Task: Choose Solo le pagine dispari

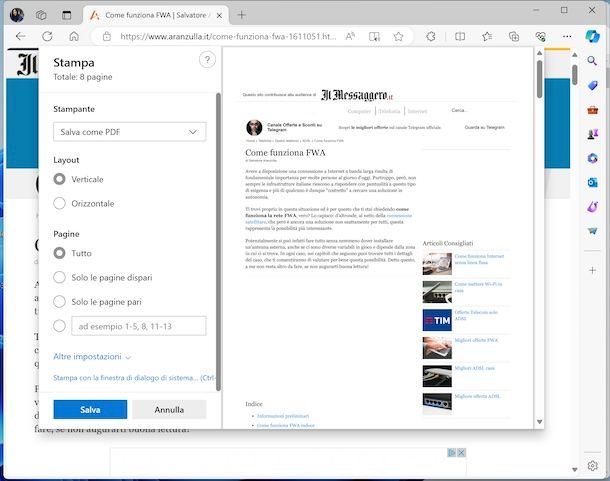Action: click(x=60, y=277)
